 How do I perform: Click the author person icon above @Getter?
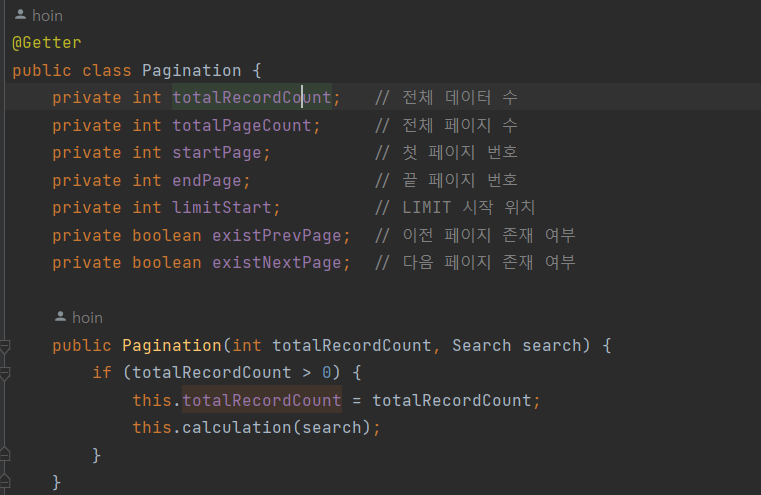(x=20, y=15)
